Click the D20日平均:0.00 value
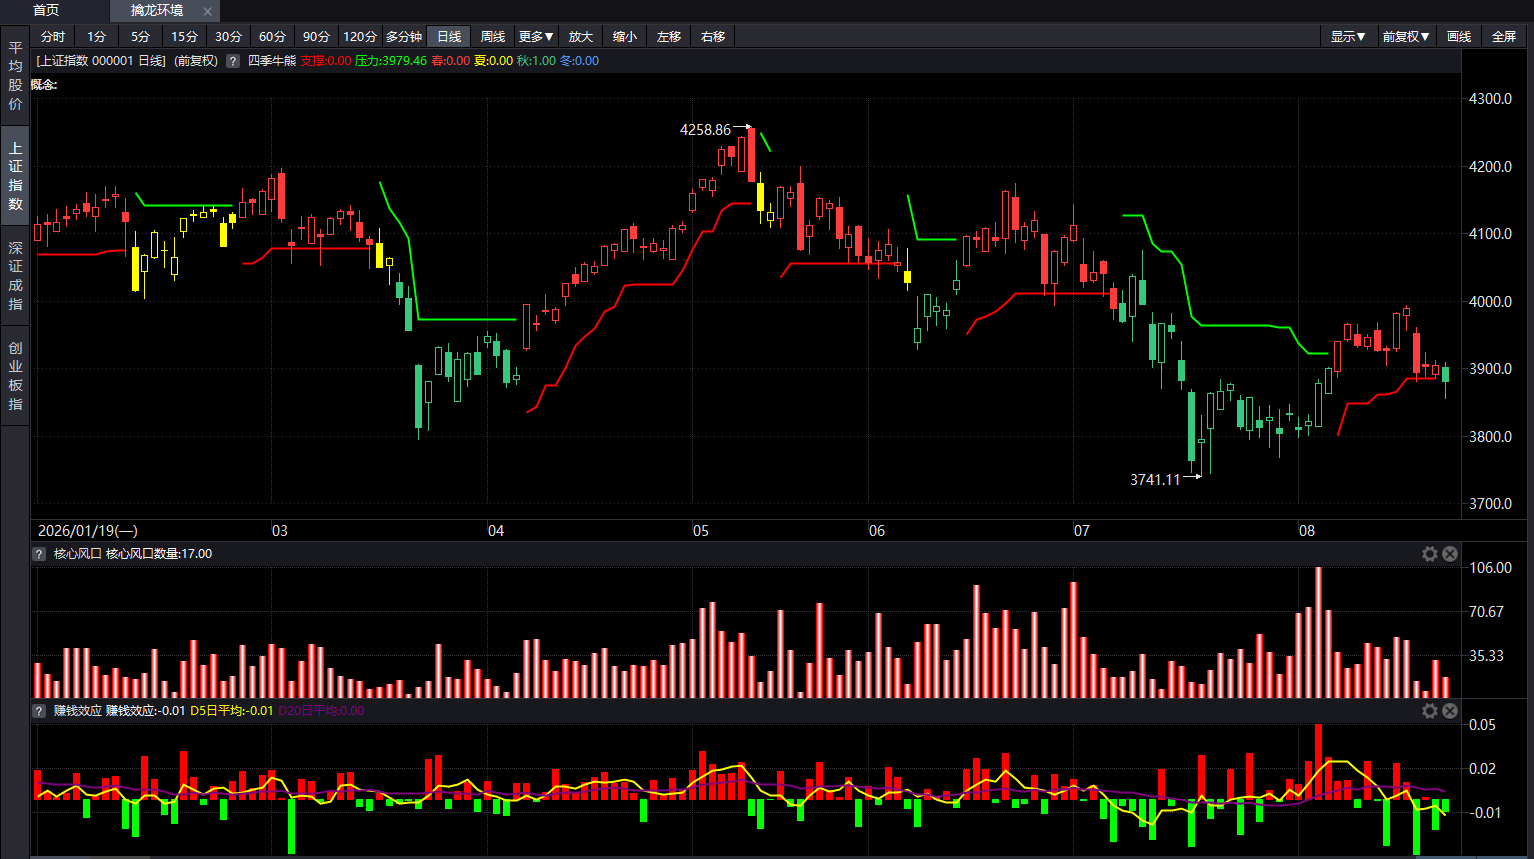The height and width of the screenshot is (859, 1534). click(x=321, y=711)
